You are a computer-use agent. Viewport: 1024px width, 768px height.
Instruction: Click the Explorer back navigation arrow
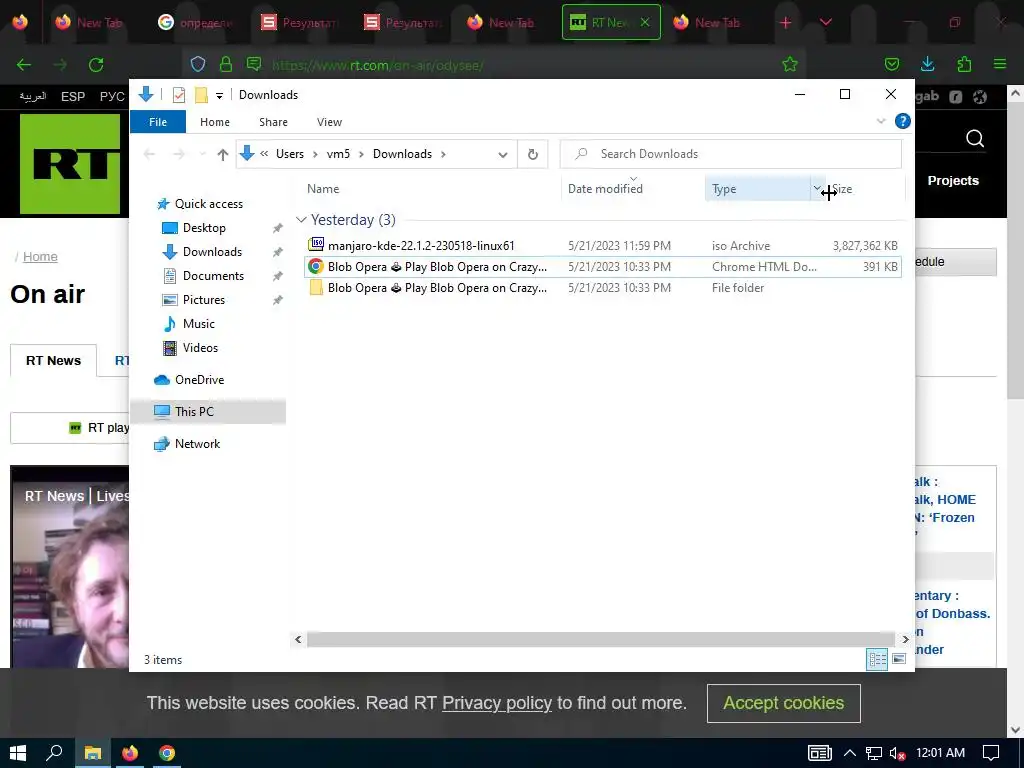[150, 154]
